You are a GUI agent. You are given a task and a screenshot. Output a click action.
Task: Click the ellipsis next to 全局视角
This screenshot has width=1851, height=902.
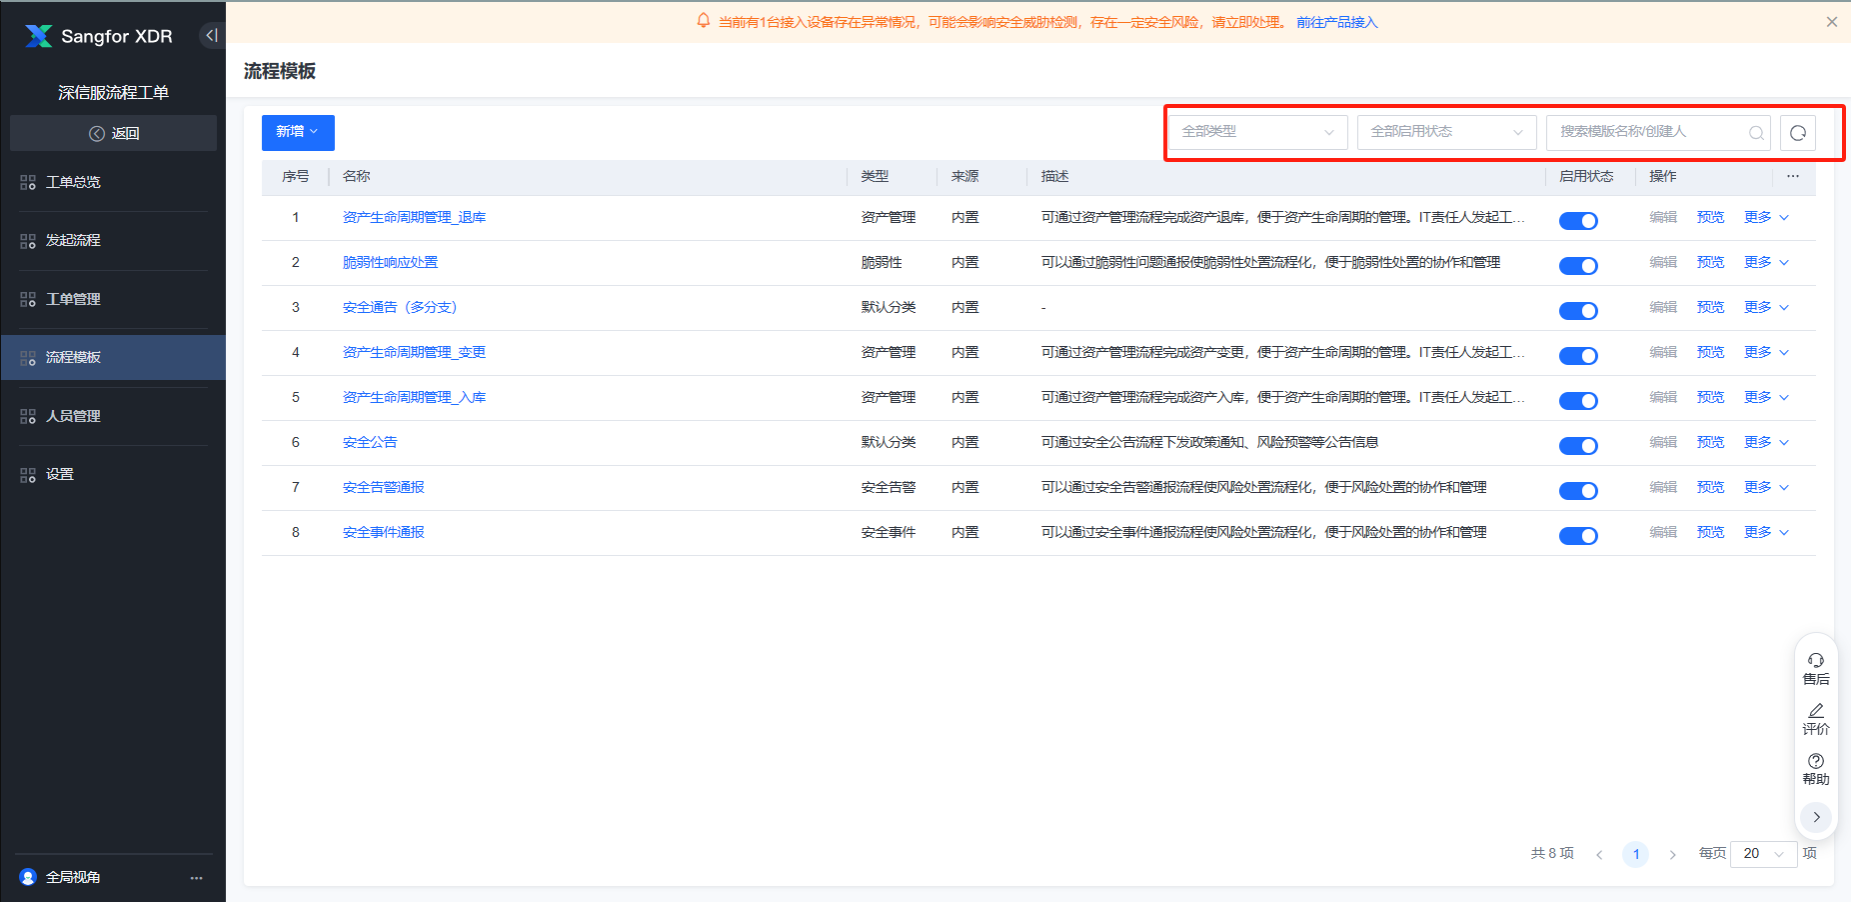pos(196,877)
